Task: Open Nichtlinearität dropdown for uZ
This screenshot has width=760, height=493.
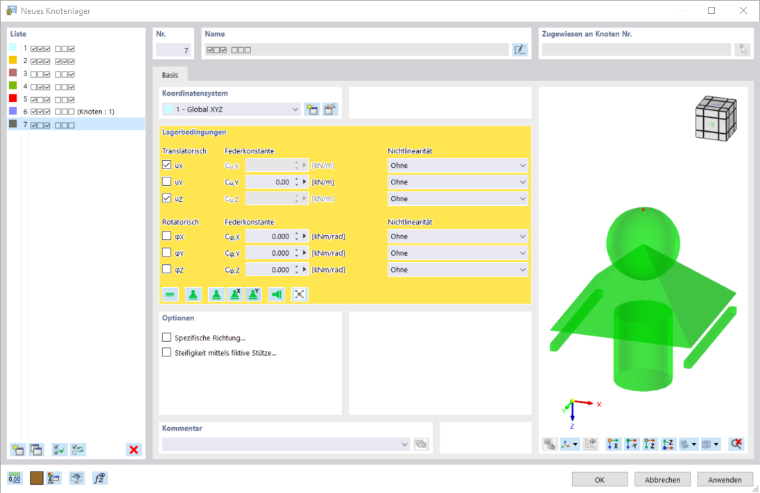Action: tap(458, 199)
